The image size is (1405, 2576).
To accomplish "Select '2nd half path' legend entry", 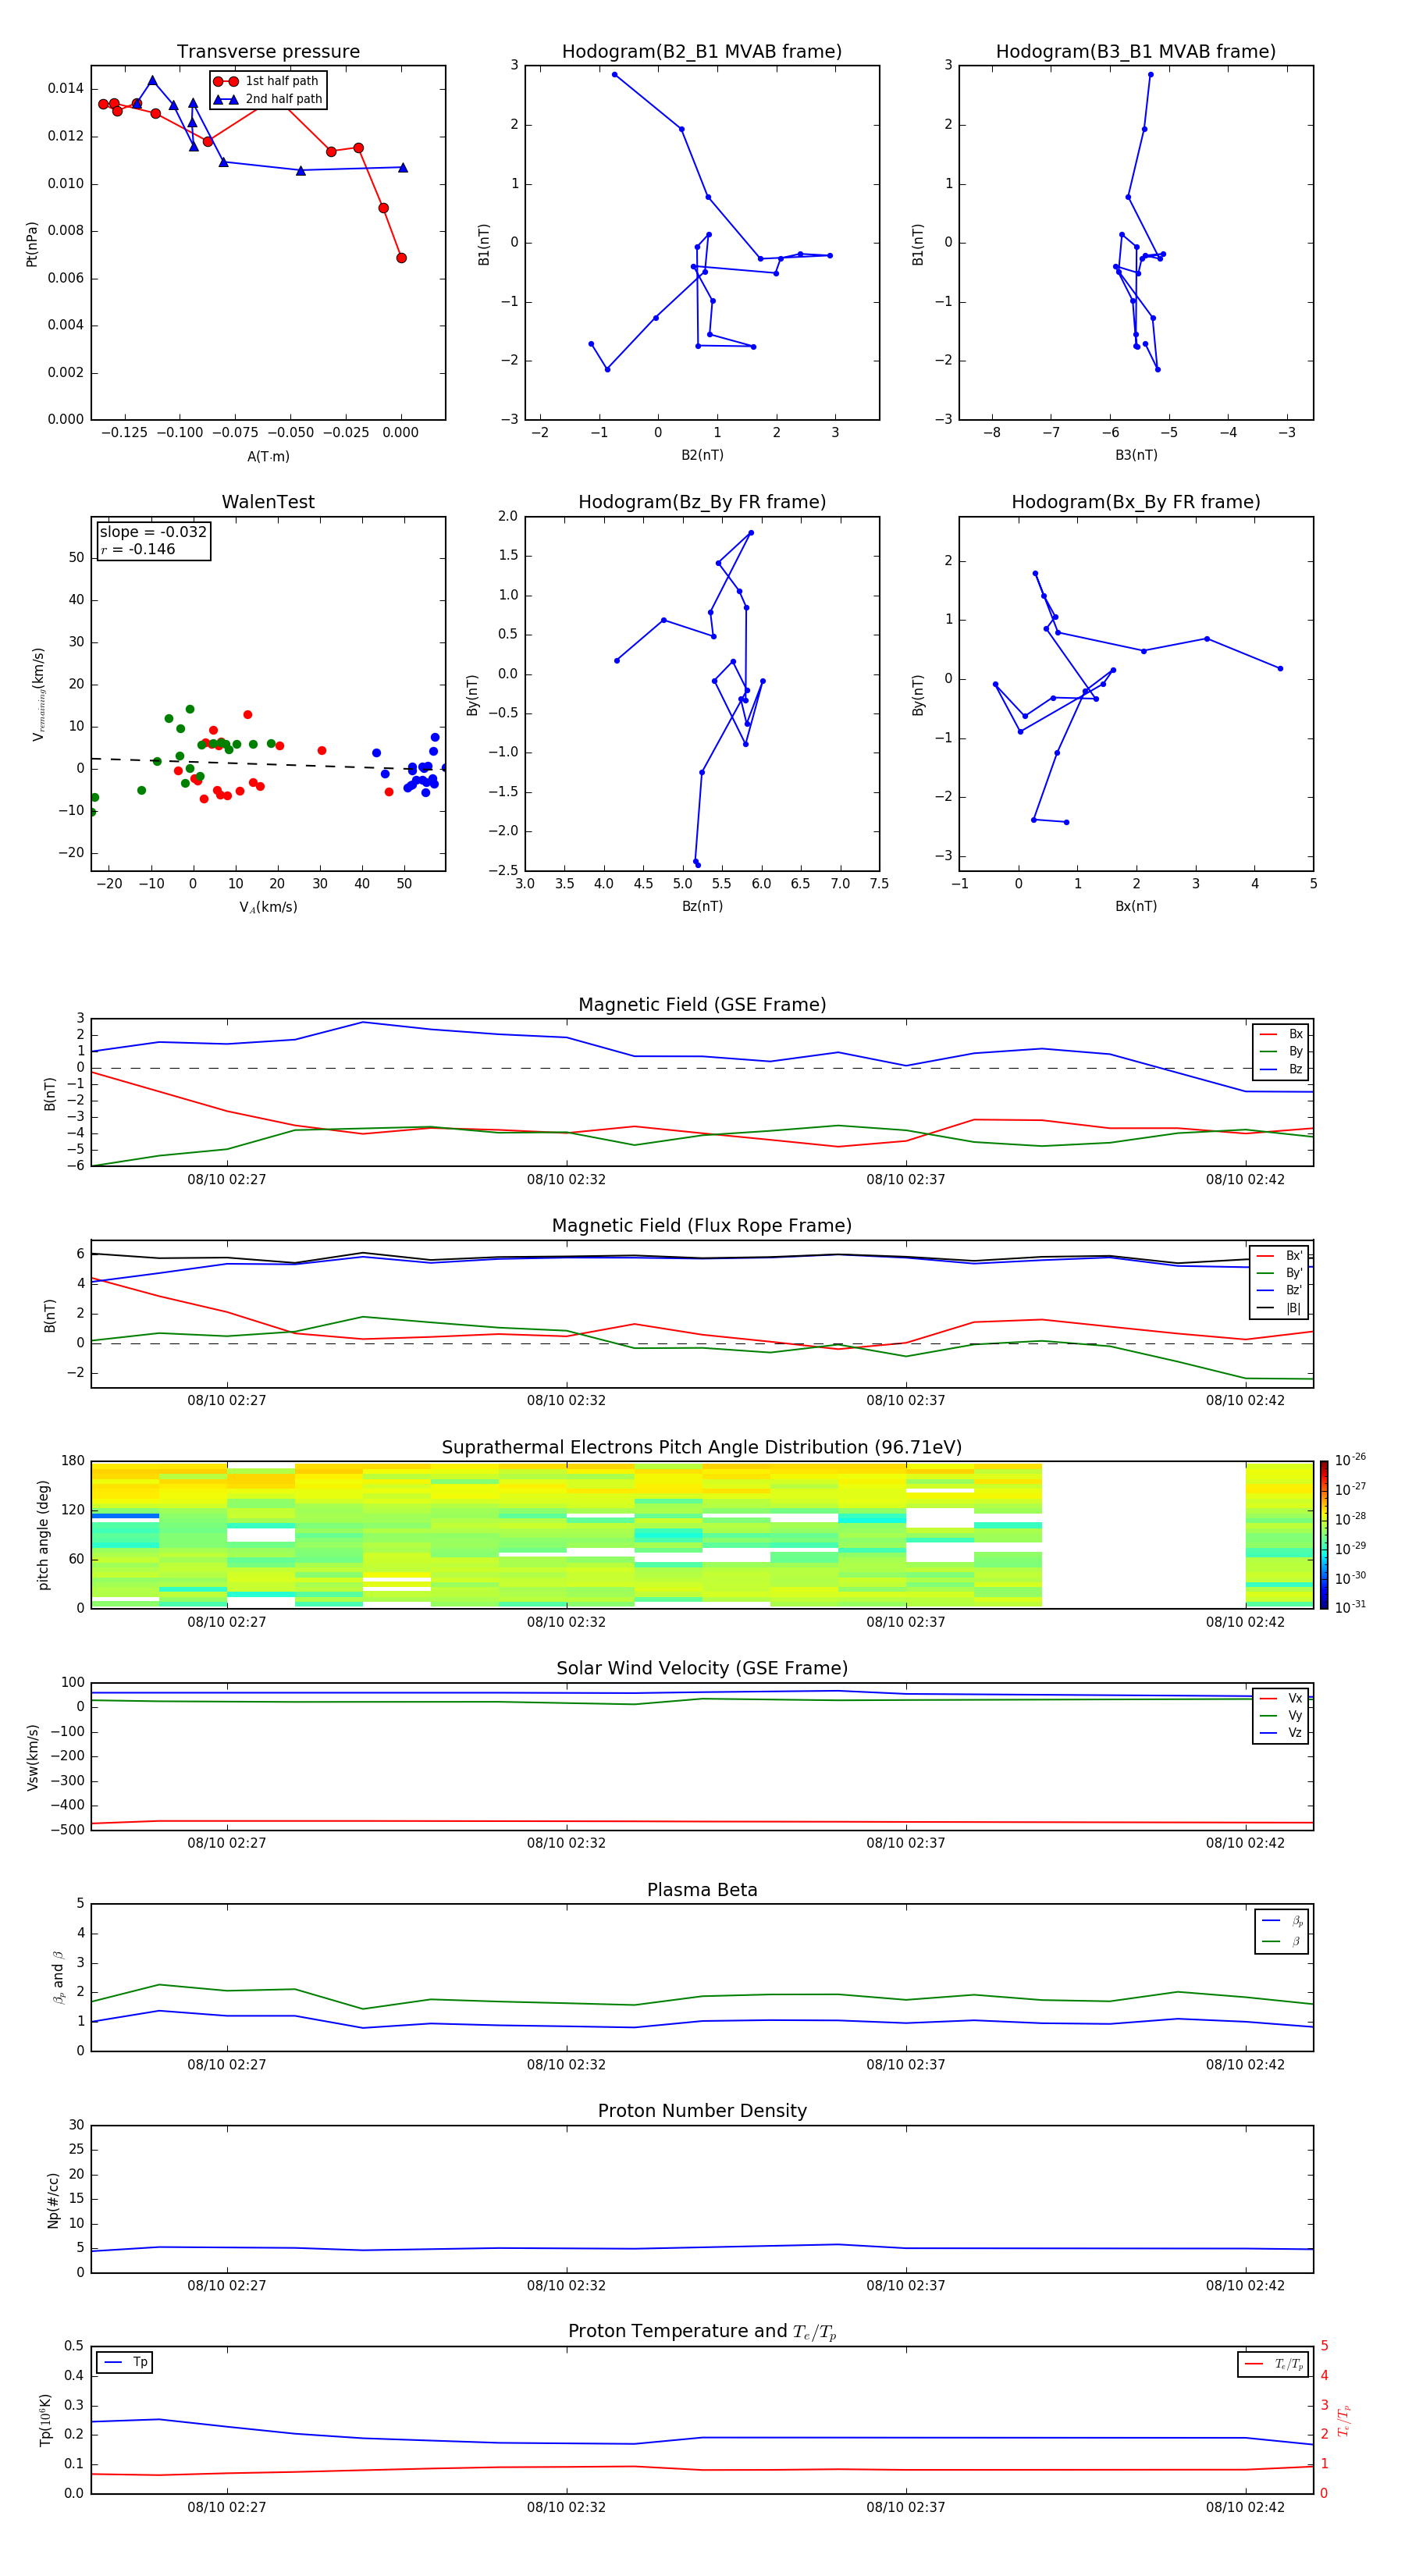I will coord(267,99).
